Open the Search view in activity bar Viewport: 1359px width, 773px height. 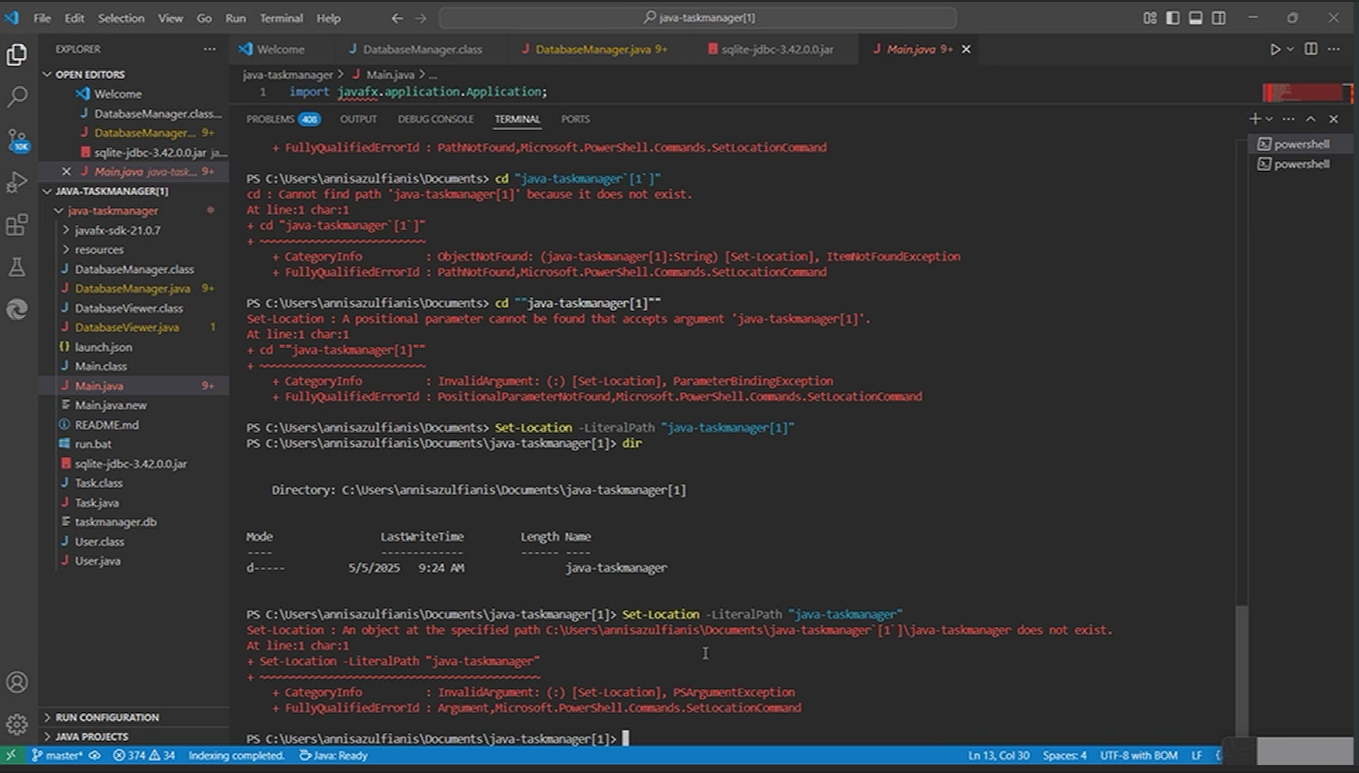click(x=17, y=97)
